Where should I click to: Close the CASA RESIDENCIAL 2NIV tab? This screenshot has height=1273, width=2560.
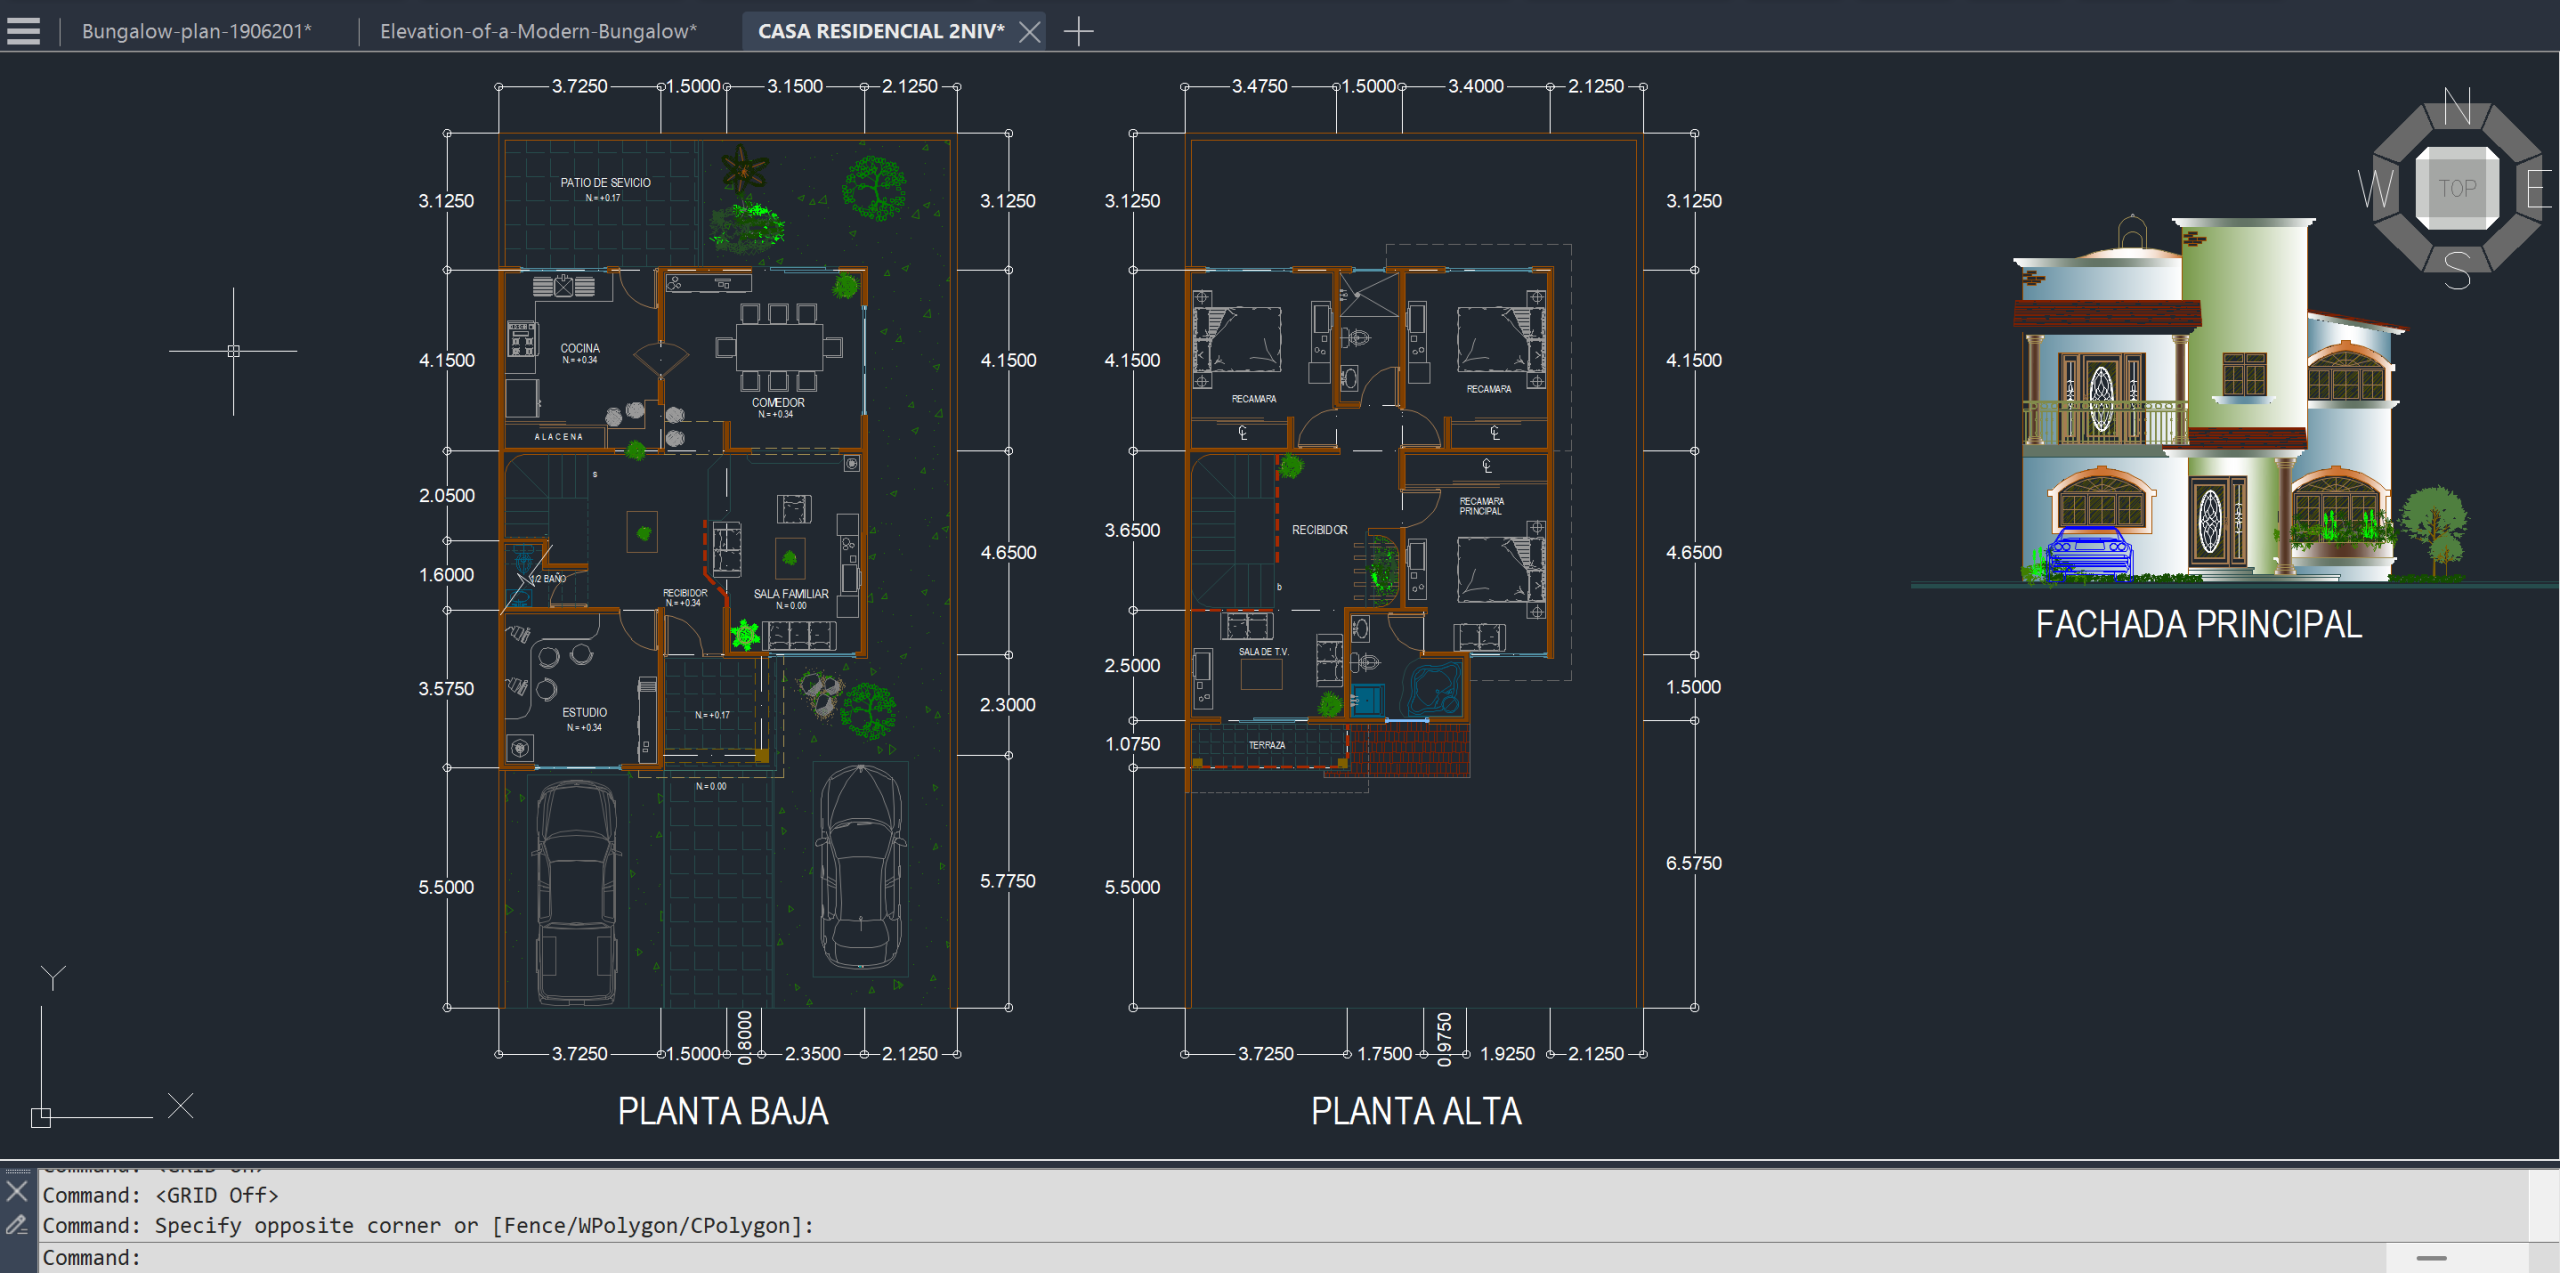1029,31
